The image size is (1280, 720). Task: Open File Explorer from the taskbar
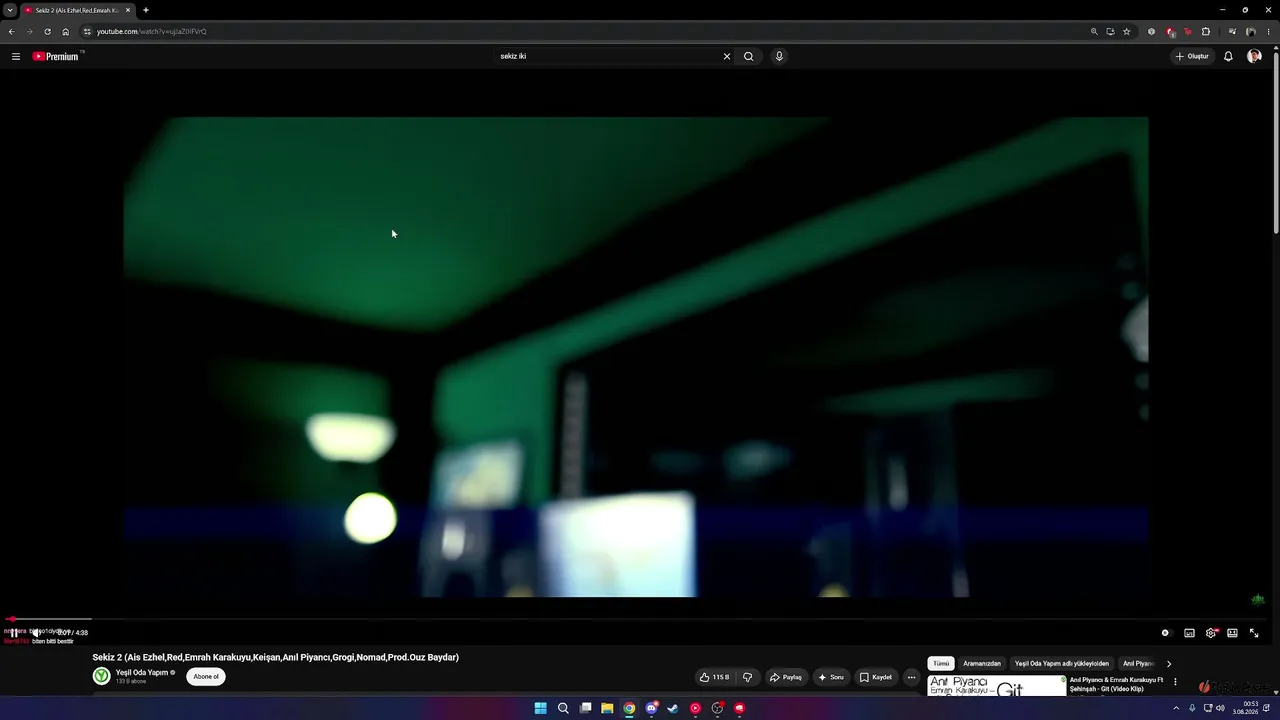(607, 708)
